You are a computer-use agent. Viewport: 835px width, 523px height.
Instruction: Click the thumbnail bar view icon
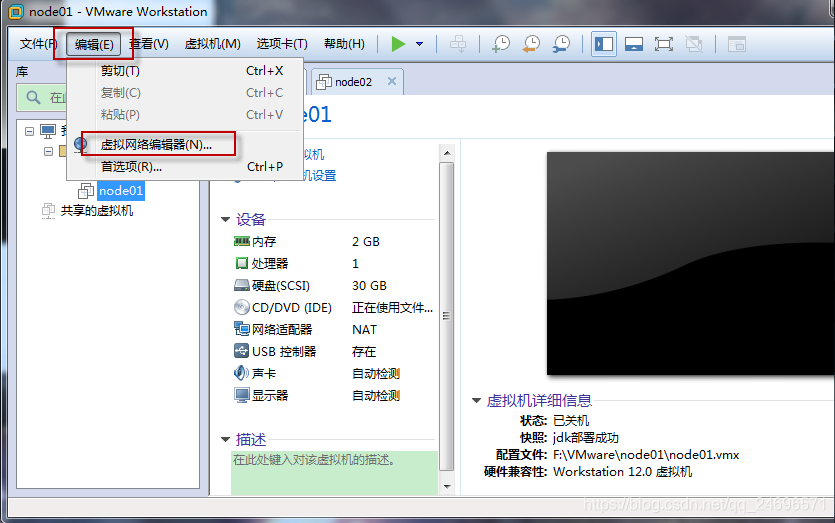tap(634, 44)
